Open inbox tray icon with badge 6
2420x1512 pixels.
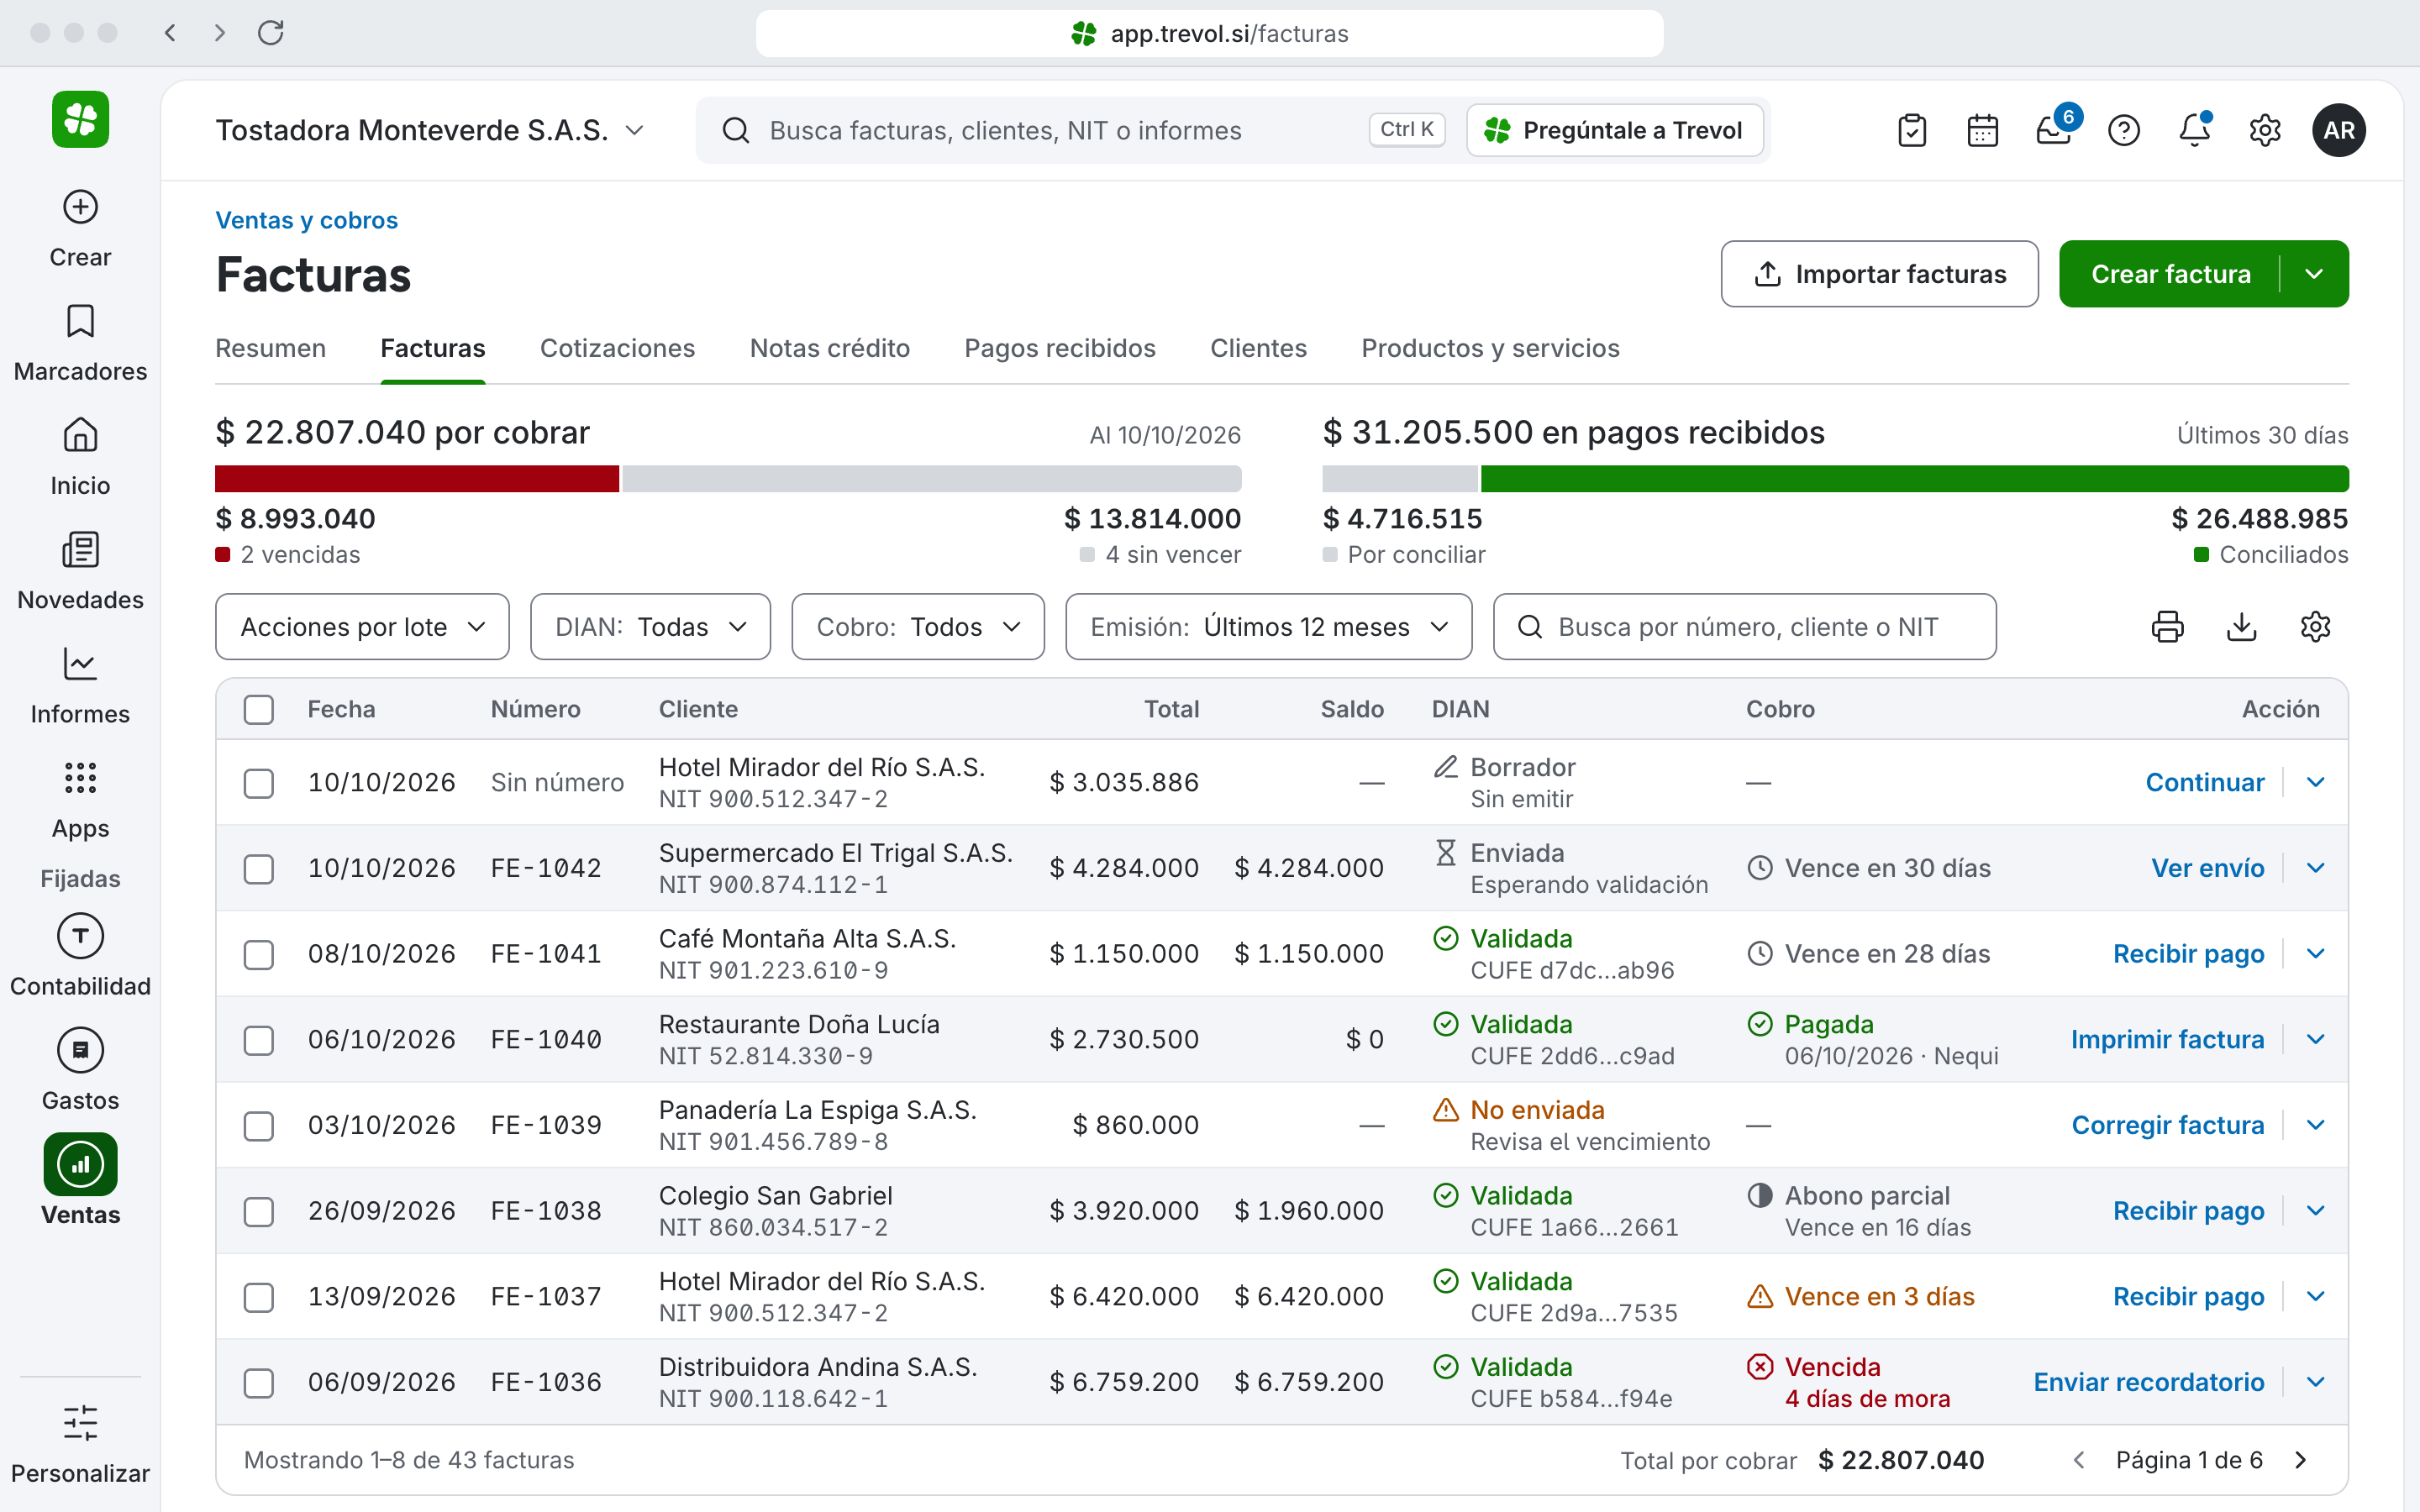click(x=2054, y=130)
